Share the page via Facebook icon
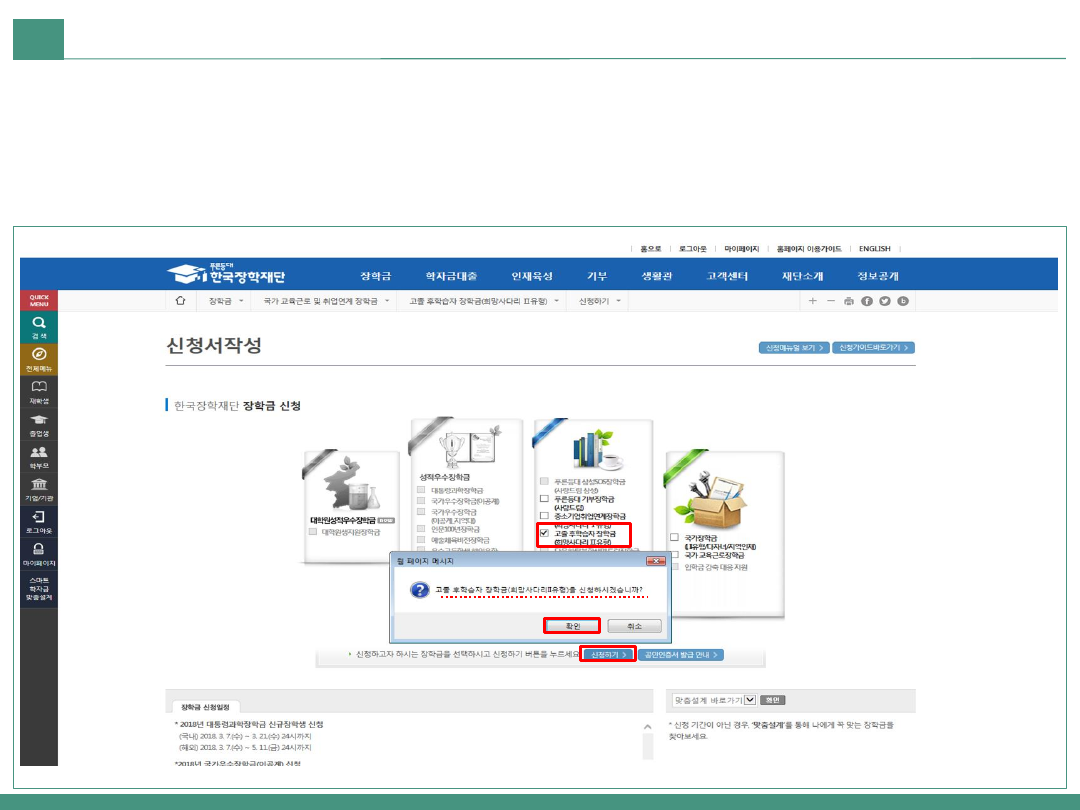1080x810 pixels. (x=867, y=300)
